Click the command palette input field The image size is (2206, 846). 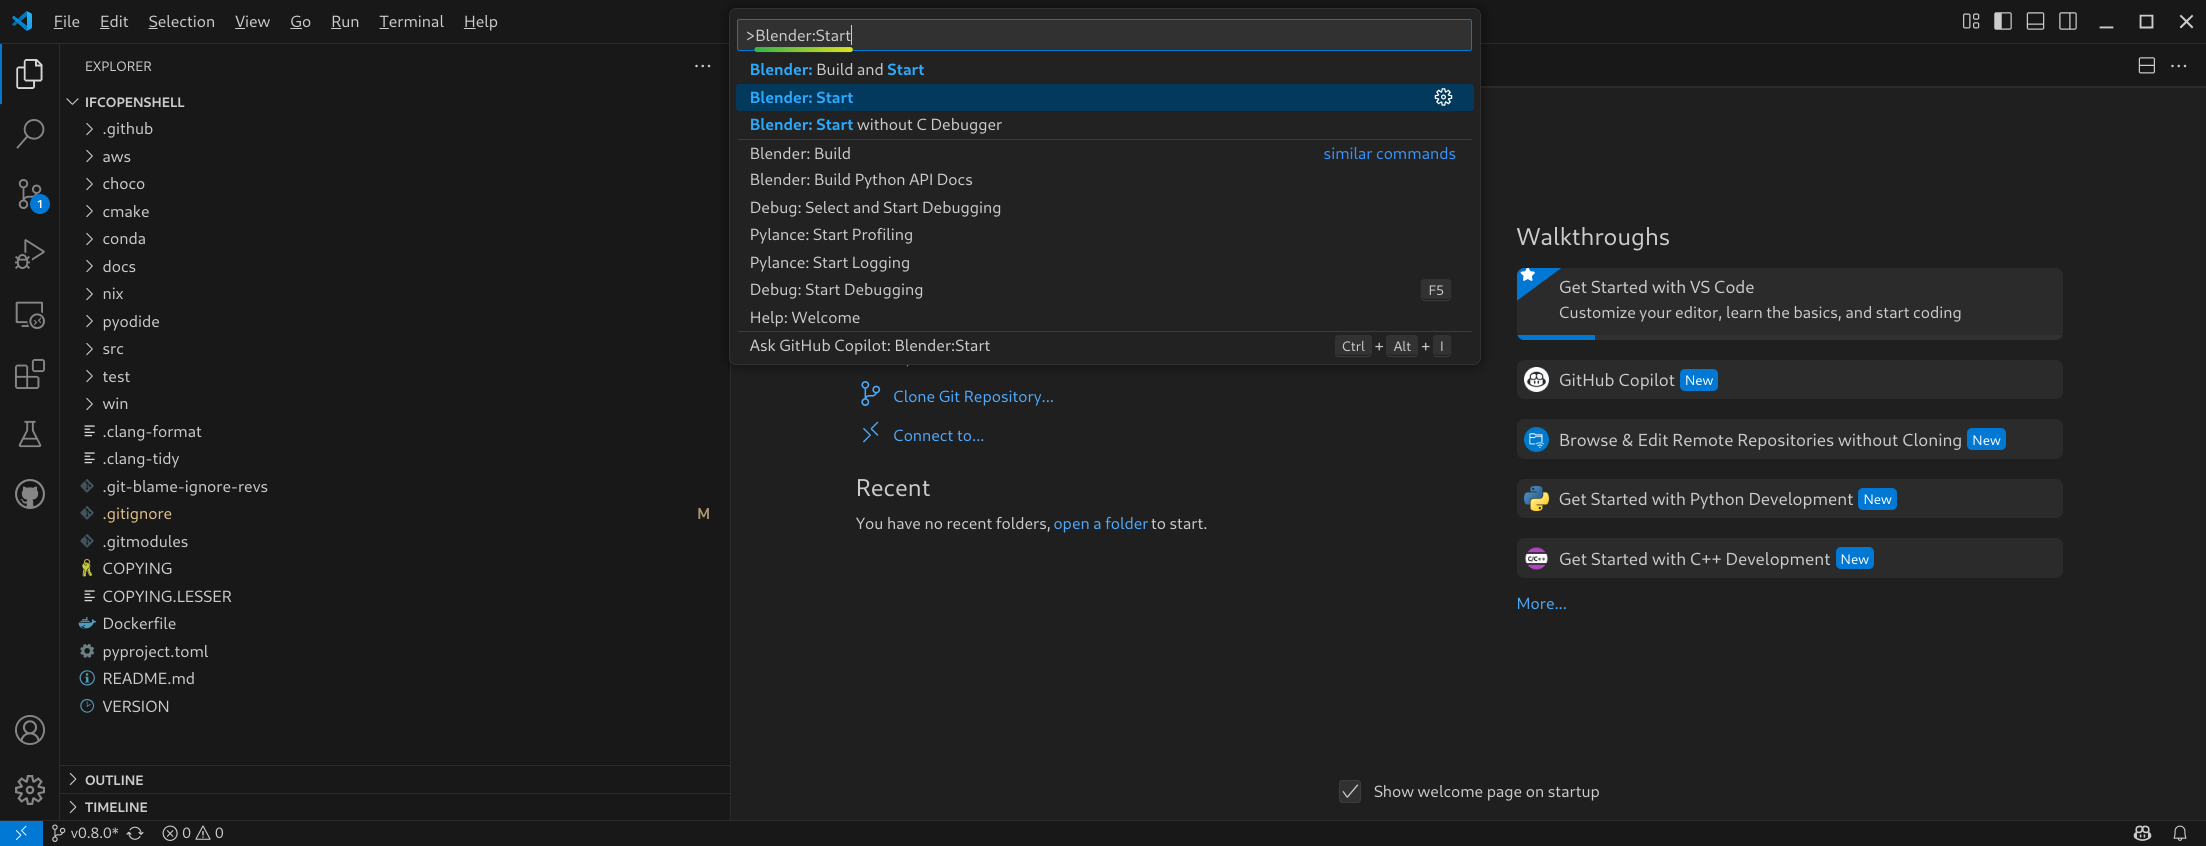click(1104, 36)
